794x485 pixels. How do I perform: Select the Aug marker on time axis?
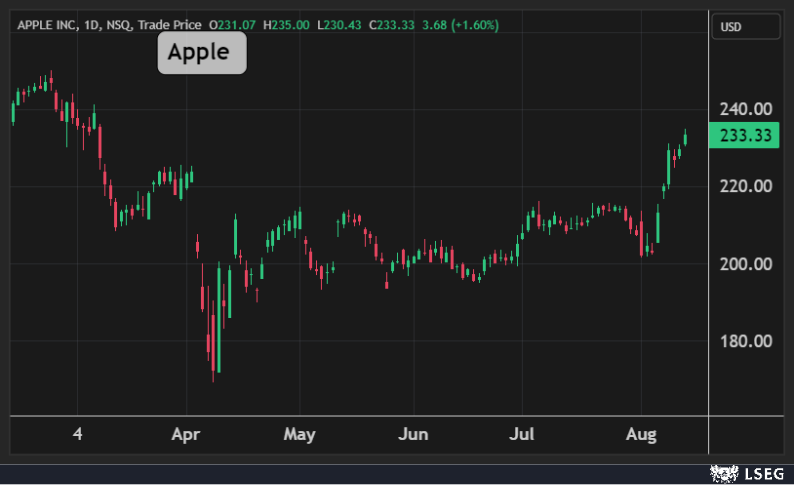[641, 434]
